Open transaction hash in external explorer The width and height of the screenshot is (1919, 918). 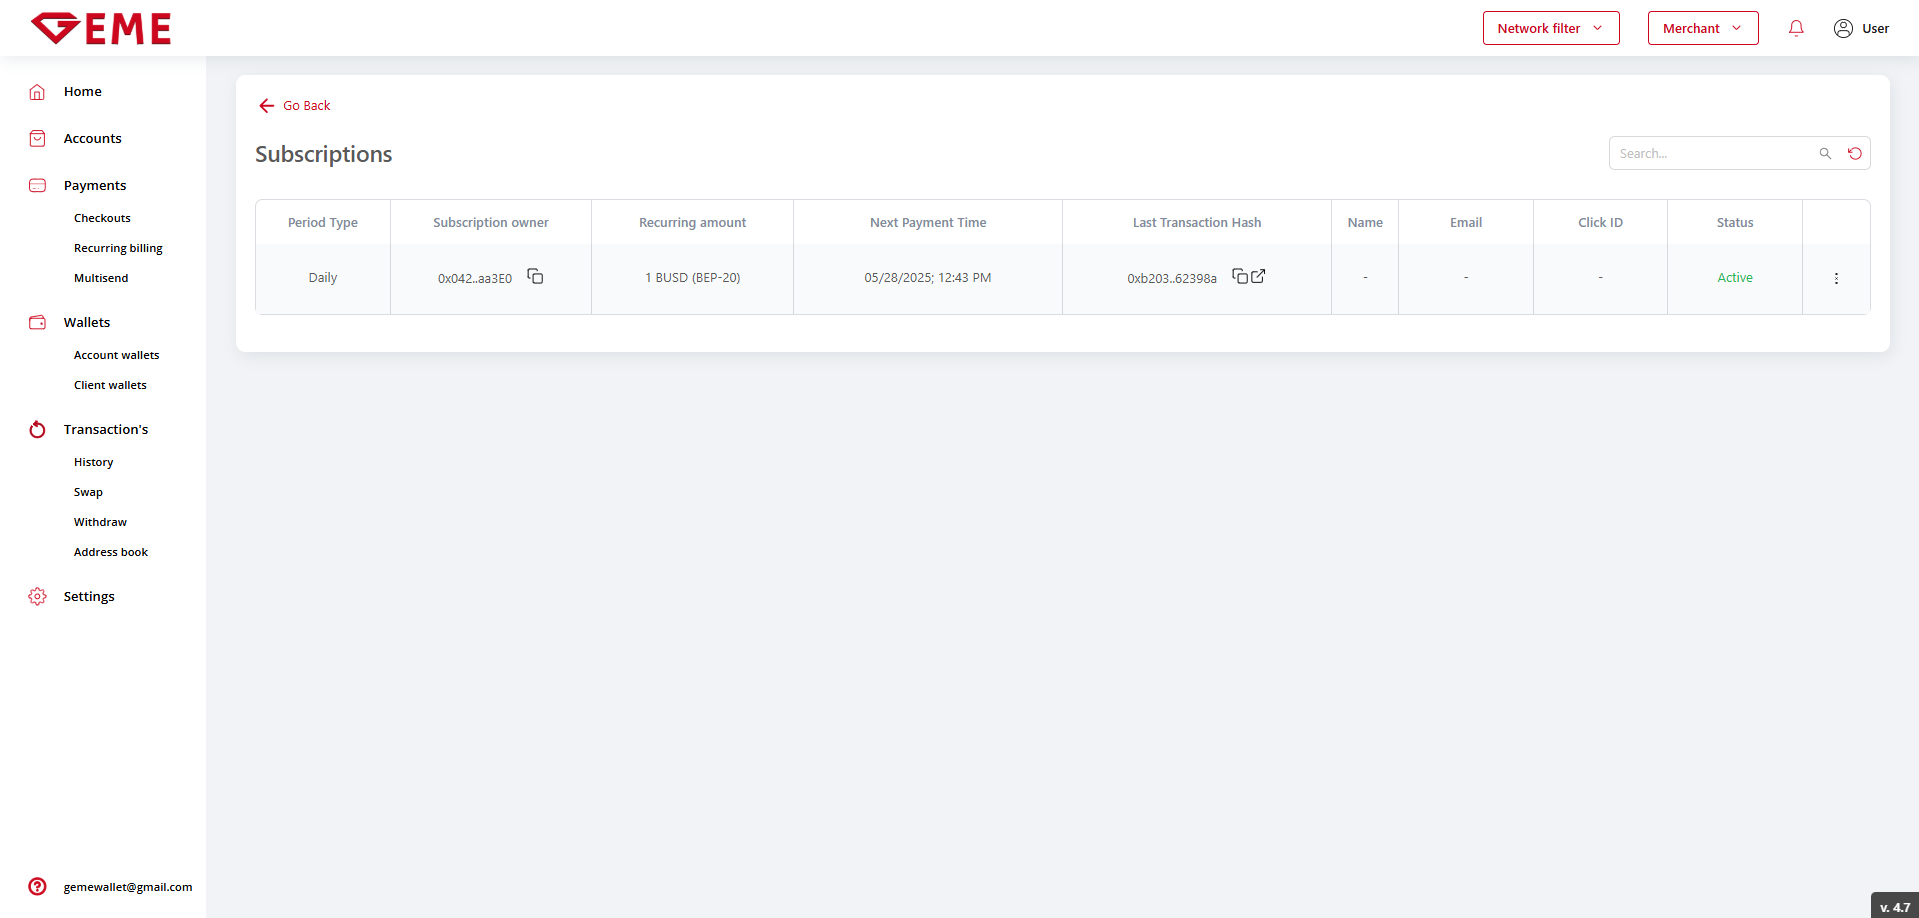pyautogui.click(x=1258, y=276)
